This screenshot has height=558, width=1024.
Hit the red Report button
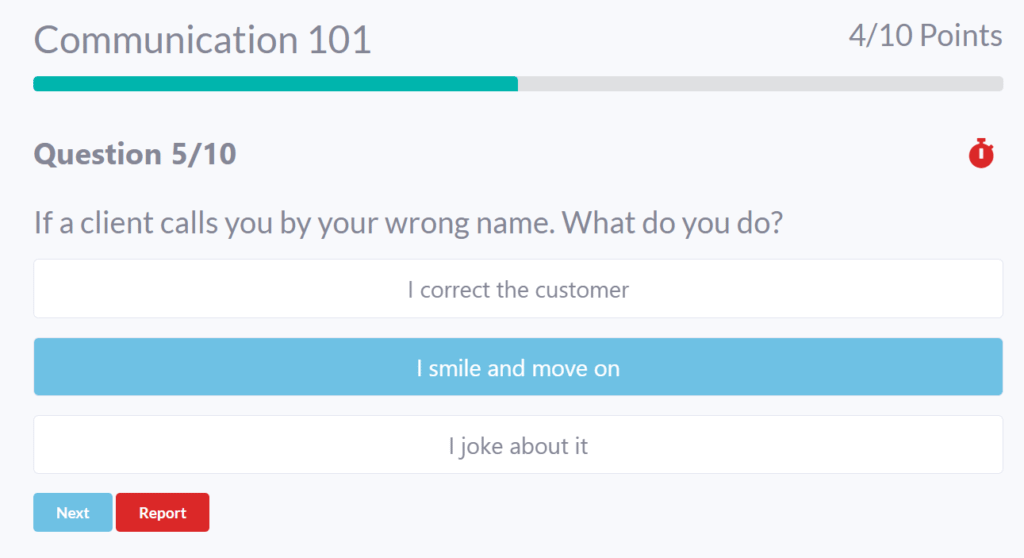(x=162, y=513)
